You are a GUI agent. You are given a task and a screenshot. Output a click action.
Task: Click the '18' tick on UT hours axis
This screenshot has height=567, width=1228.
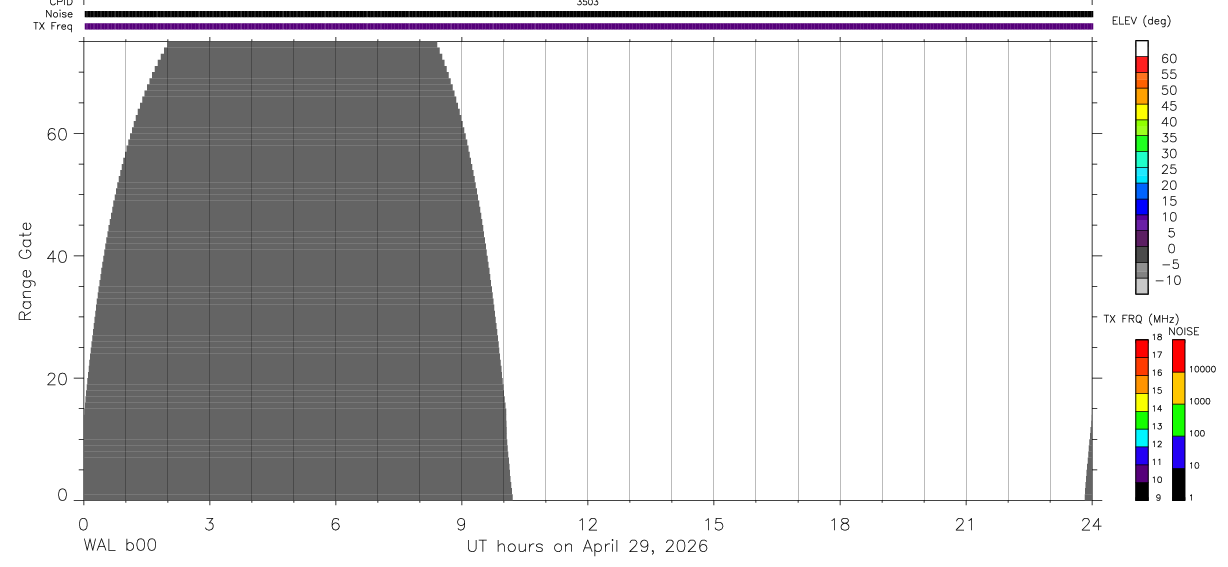coord(840,523)
